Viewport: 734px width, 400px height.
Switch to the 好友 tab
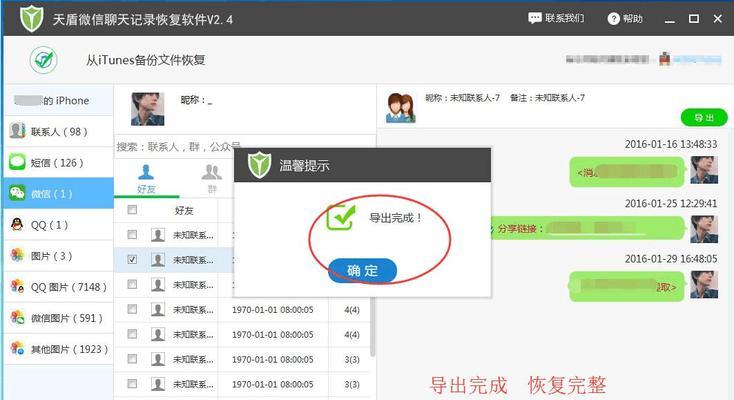(146, 179)
